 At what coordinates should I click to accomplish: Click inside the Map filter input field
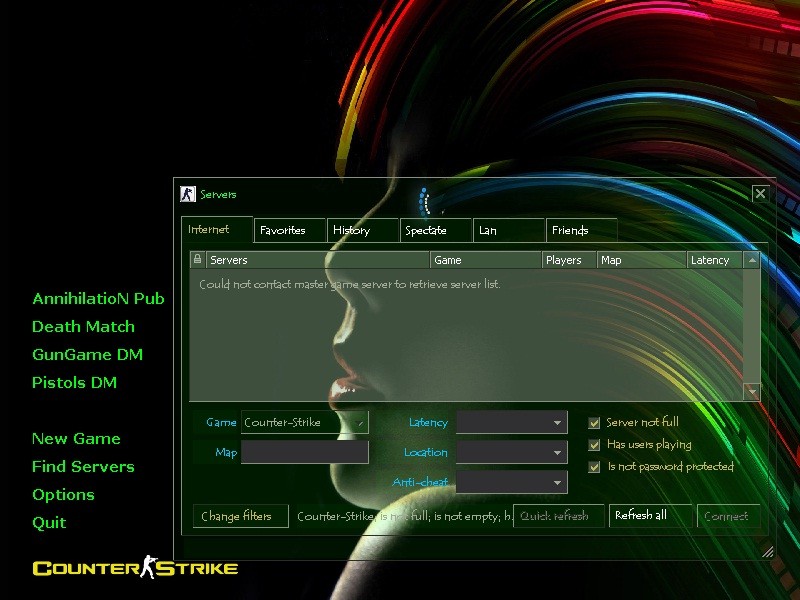pyautogui.click(x=304, y=452)
